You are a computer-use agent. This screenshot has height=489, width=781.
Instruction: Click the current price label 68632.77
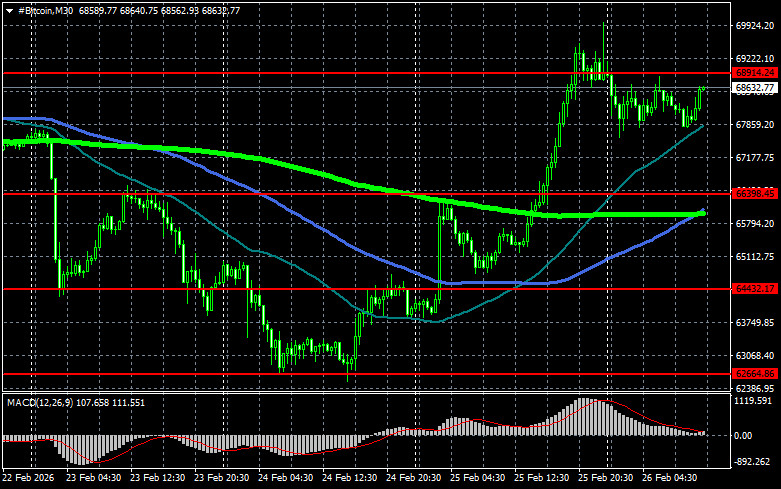pos(756,88)
